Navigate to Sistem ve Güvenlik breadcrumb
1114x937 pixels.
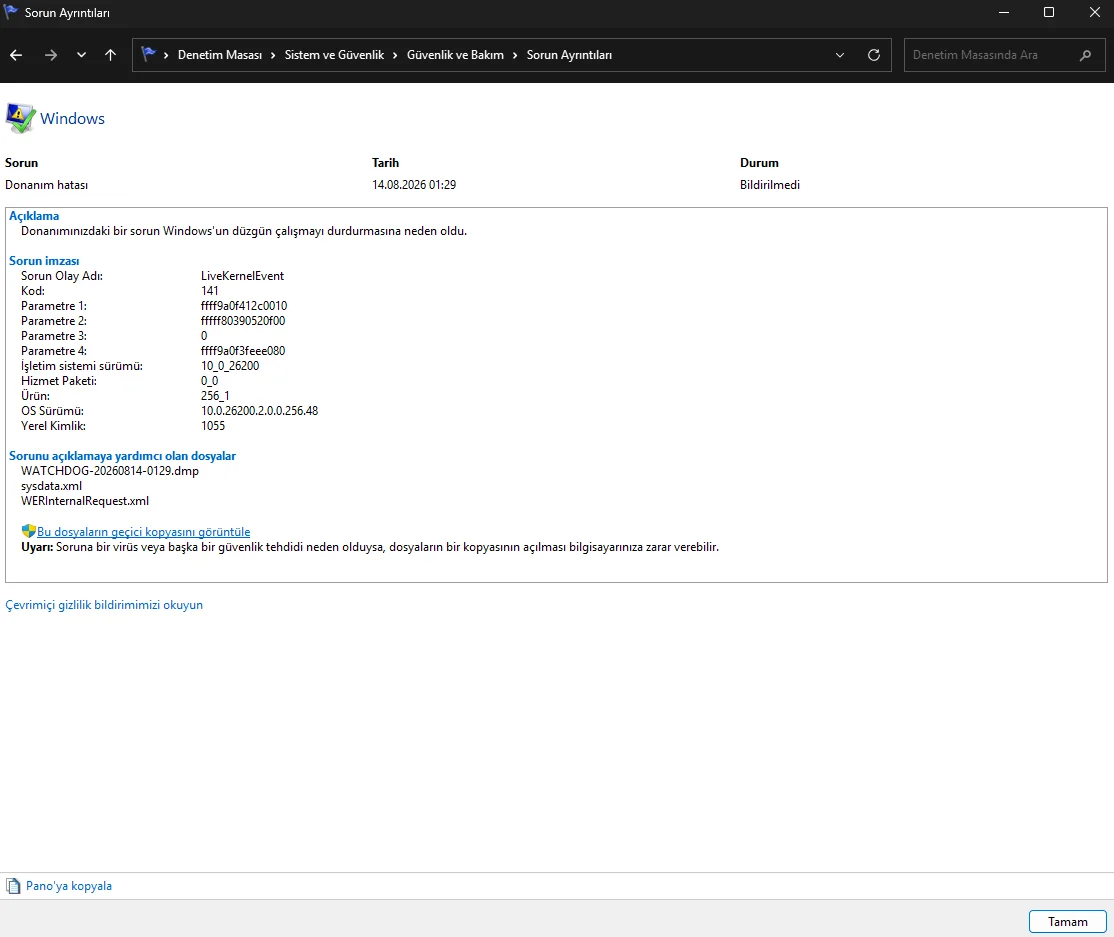click(334, 55)
